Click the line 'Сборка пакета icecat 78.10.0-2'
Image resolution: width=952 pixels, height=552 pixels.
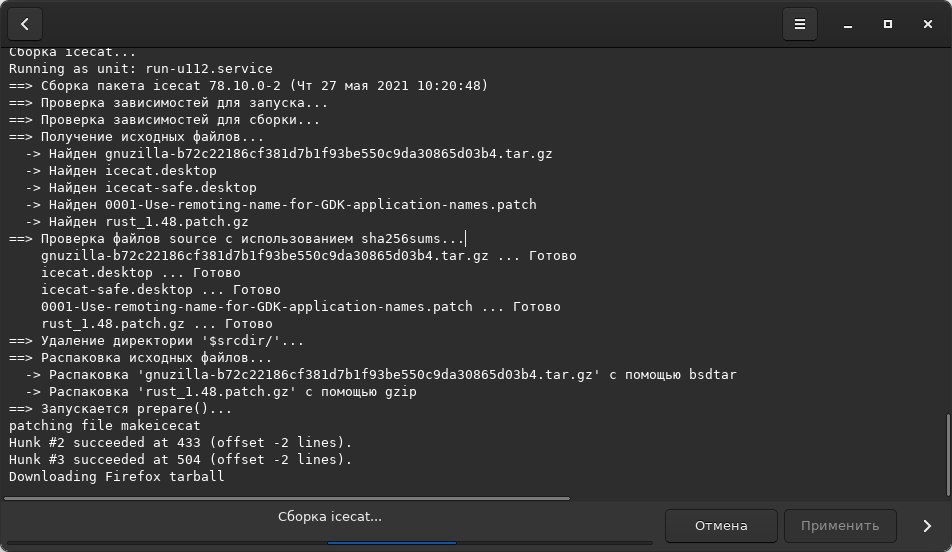[x=248, y=86]
